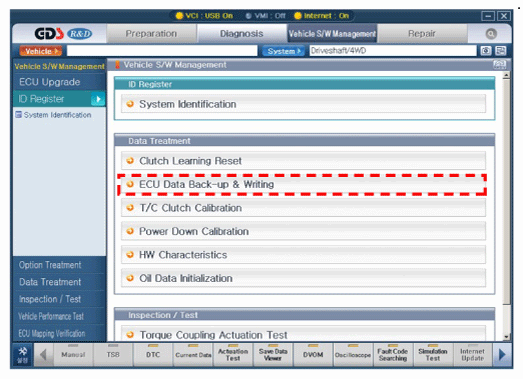Open System Identification in ID Register
Viewport: 523px width, 379px height.
tap(303, 104)
